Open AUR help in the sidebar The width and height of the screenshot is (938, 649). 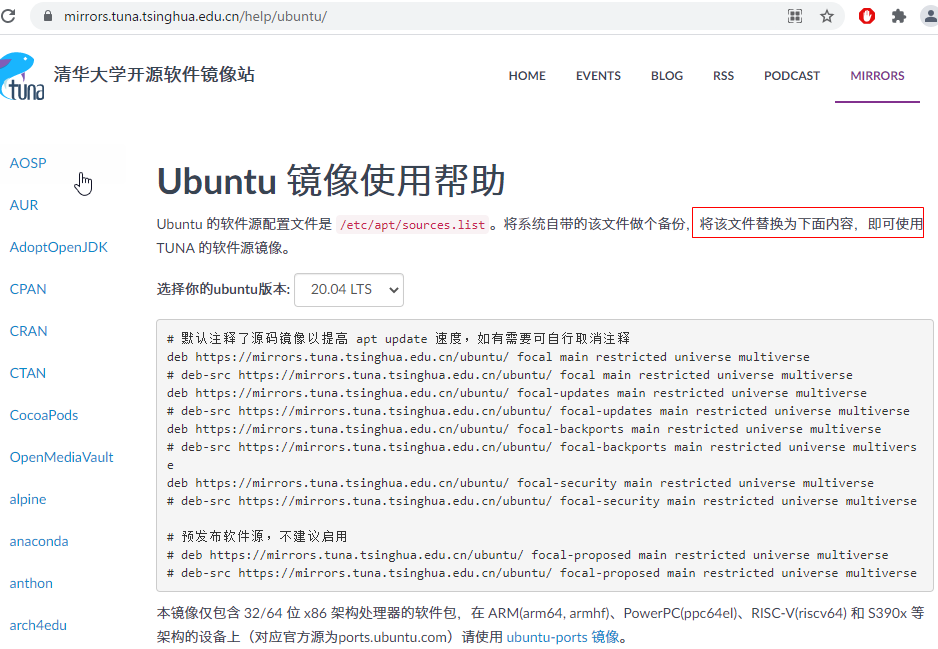(x=24, y=205)
